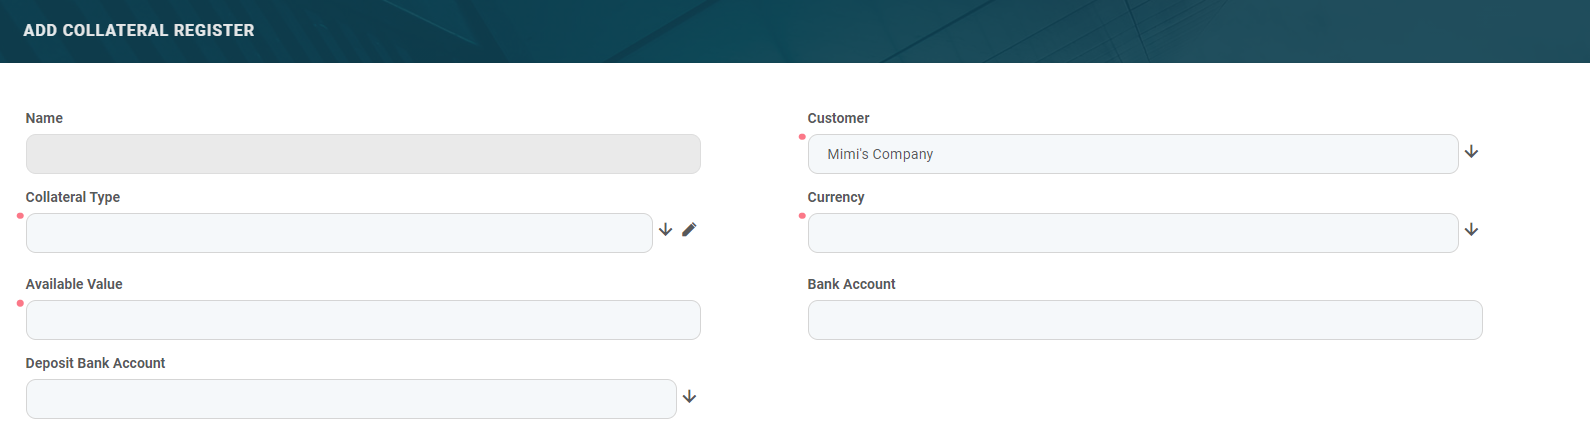
Task: Click the Bank Account label
Action: click(x=851, y=284)
